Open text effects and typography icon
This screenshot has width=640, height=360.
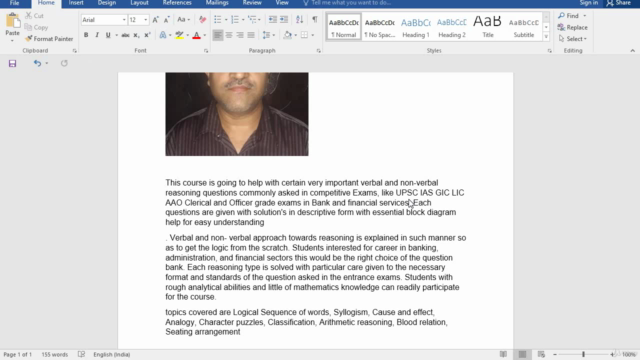click(x=163, y=35)
